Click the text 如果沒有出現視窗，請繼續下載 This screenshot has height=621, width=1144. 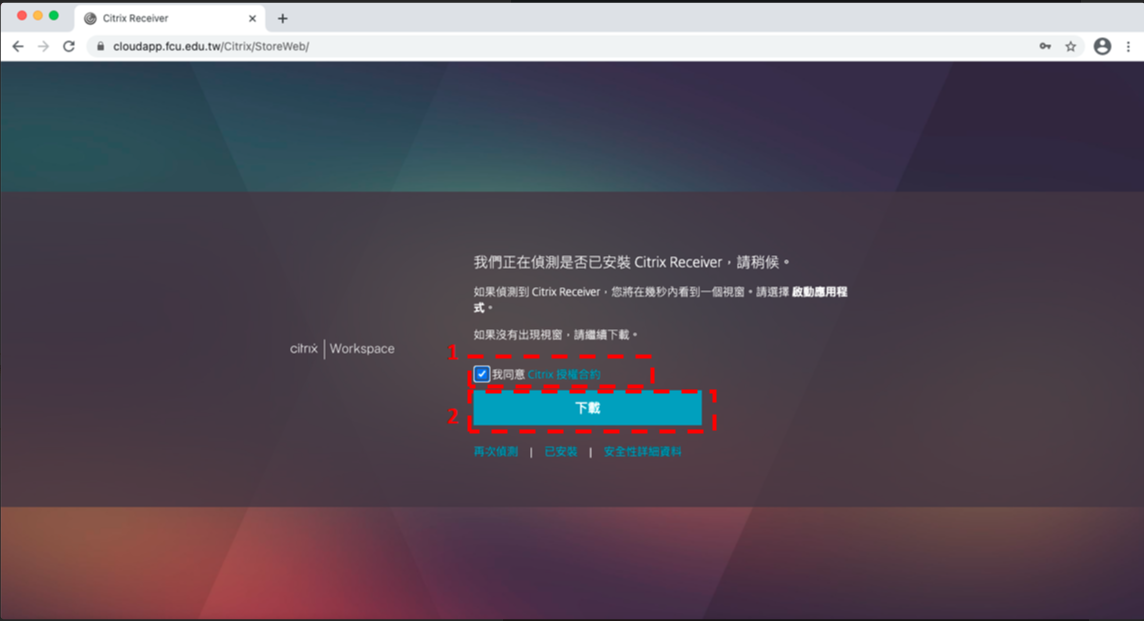click(556, 335)
